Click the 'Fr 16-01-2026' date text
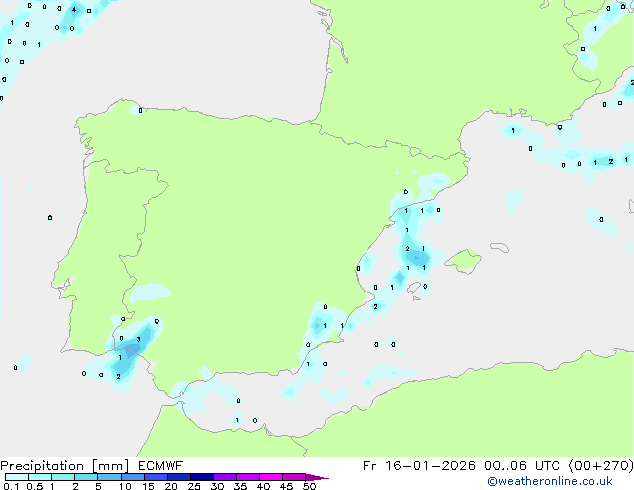This screenshot has height=490, width=634. coord(419,466)
